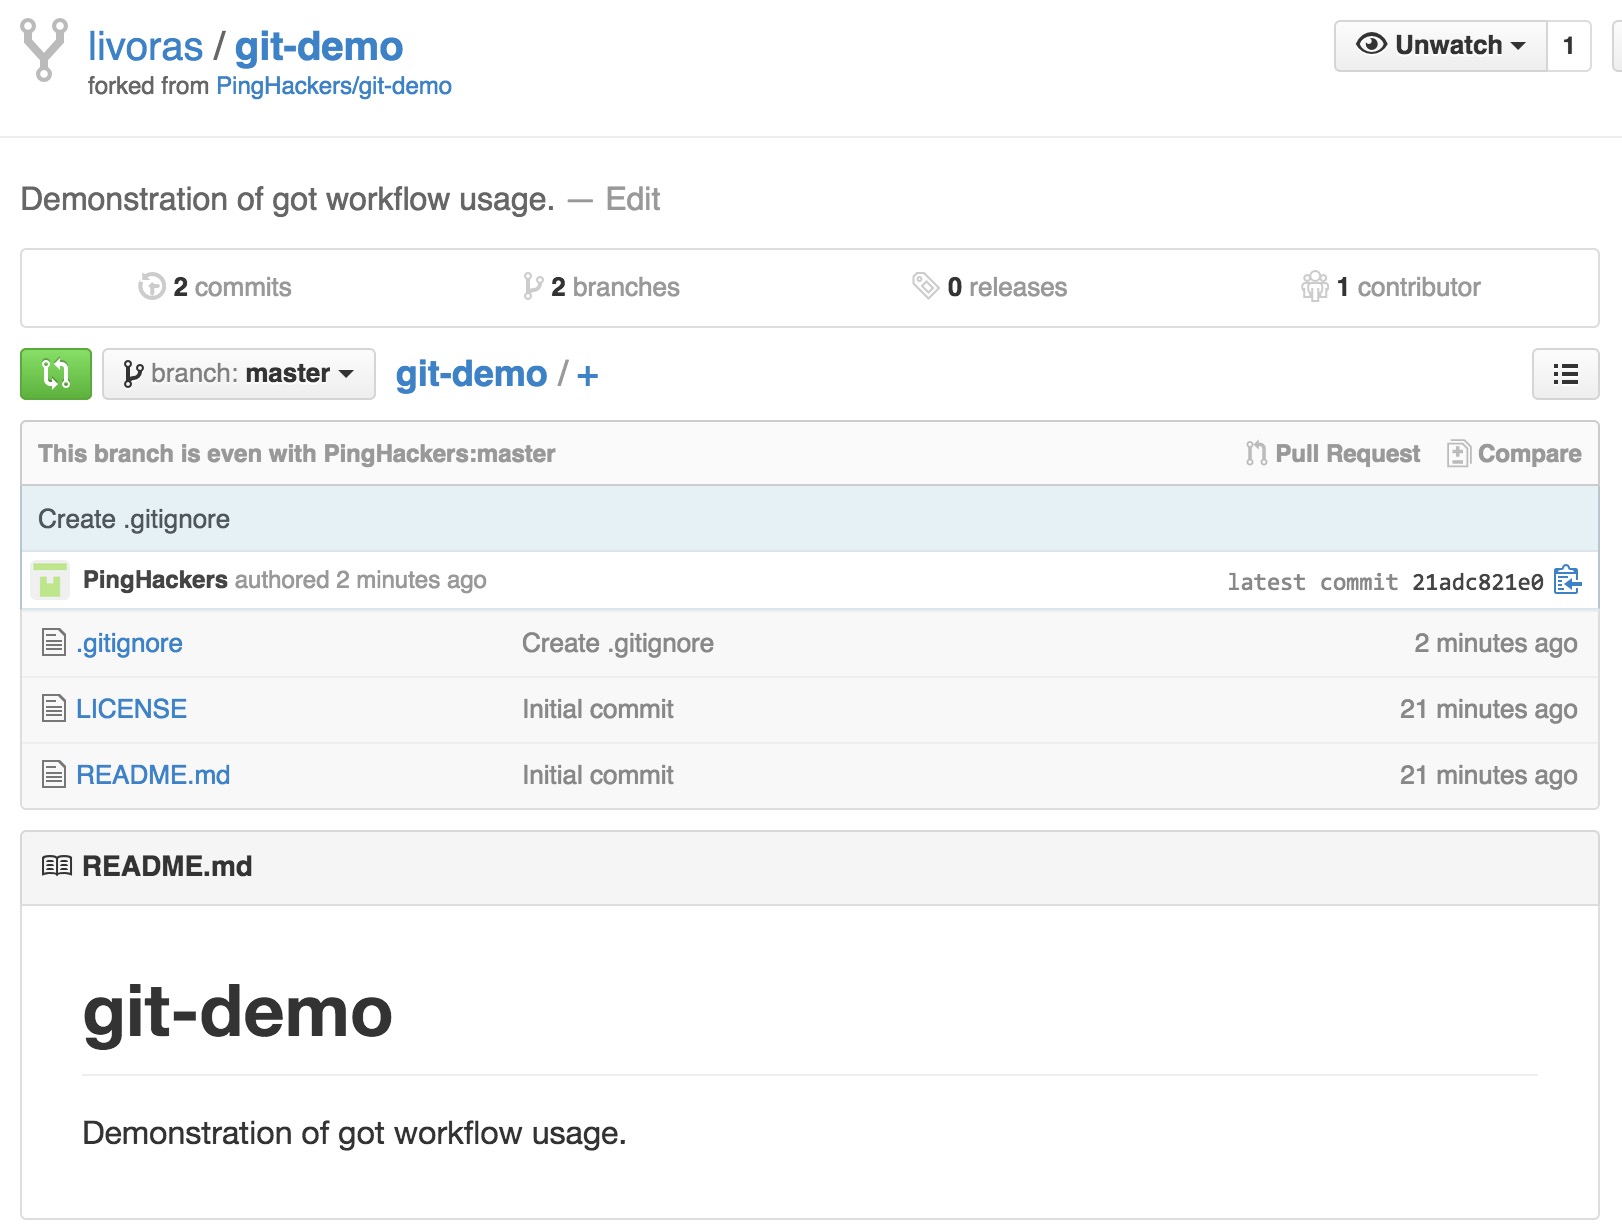Click '2 minutes ago' in .gitignore row
Screen dimensions: 1622x1232
(x=1496, y=643)
